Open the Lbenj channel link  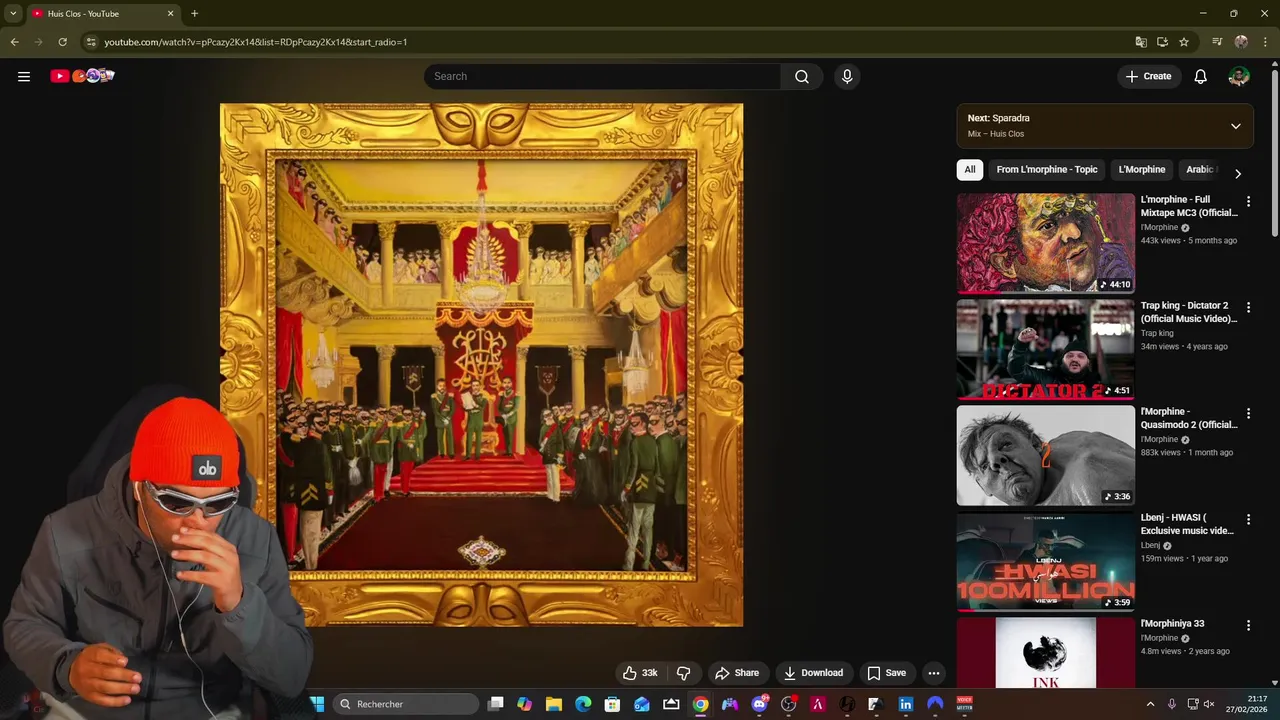[1150, 546]
